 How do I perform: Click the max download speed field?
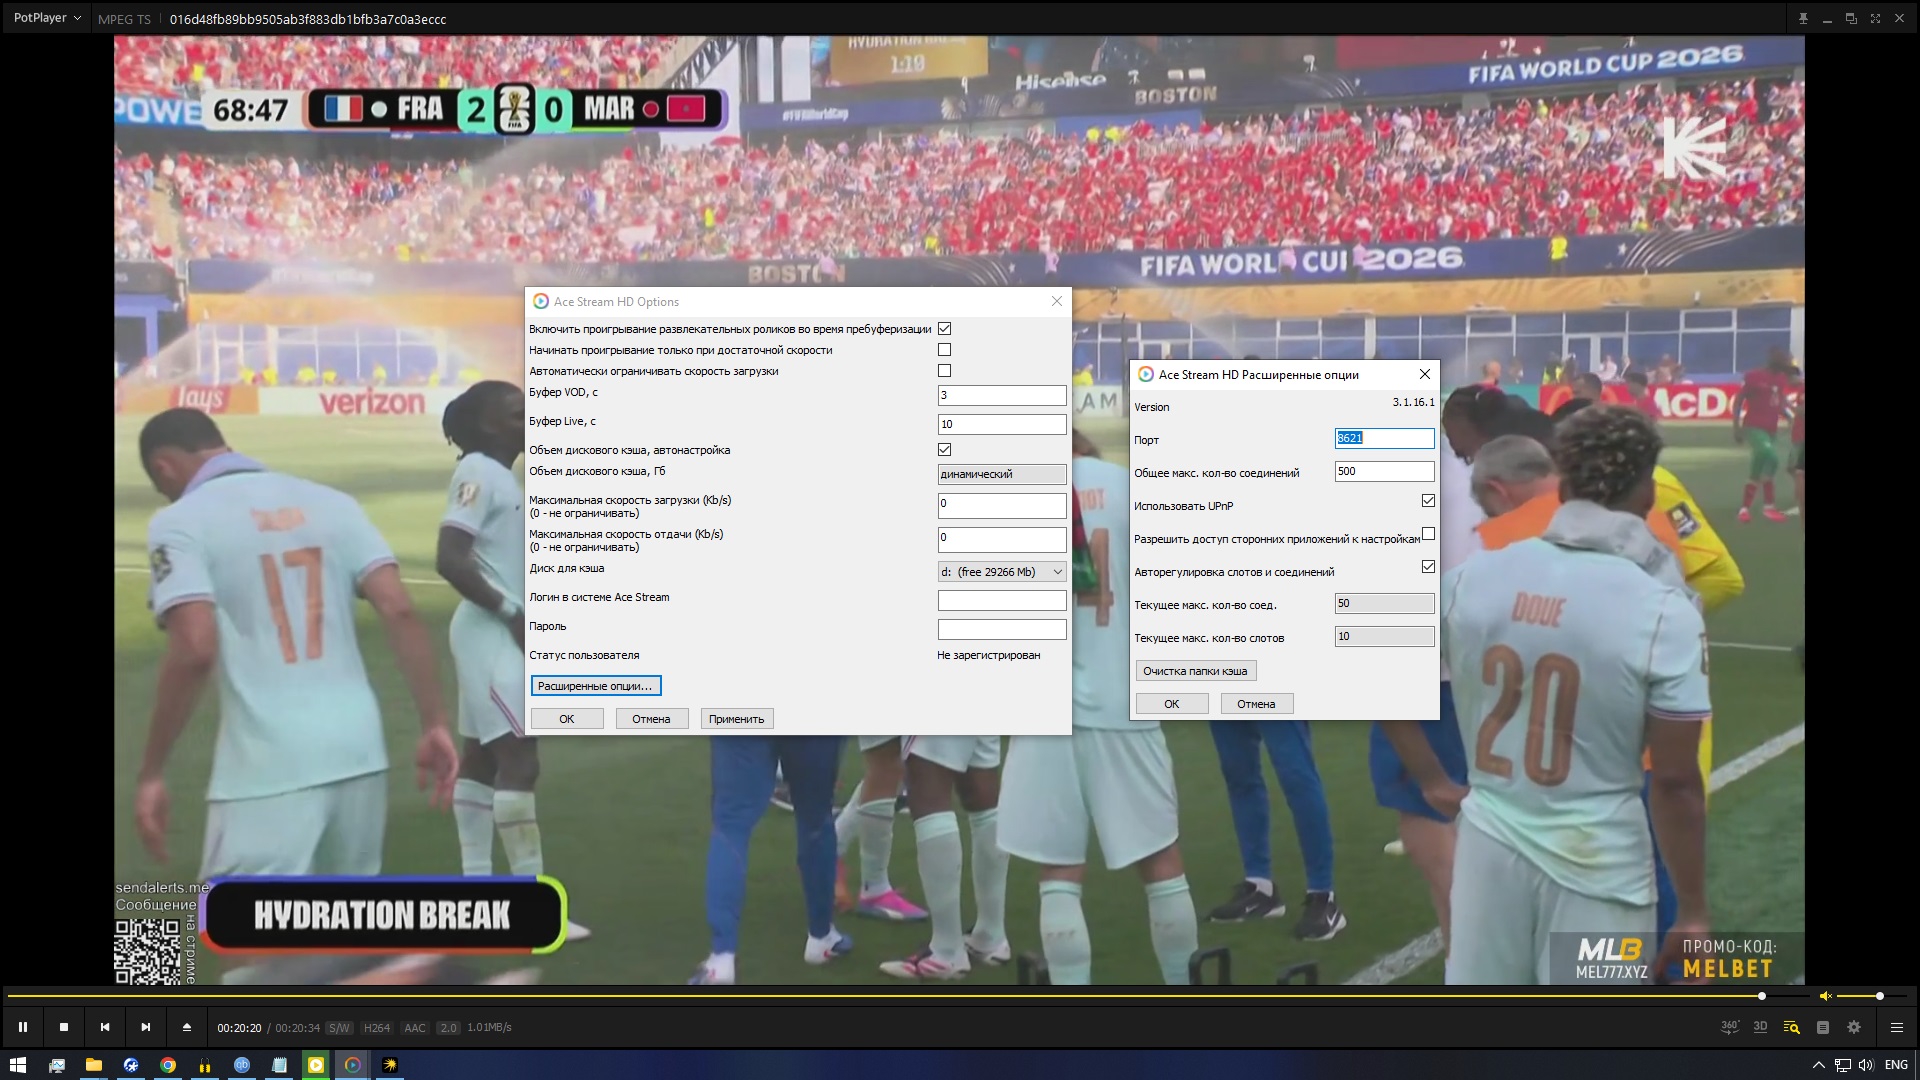tap(1002, 505)
